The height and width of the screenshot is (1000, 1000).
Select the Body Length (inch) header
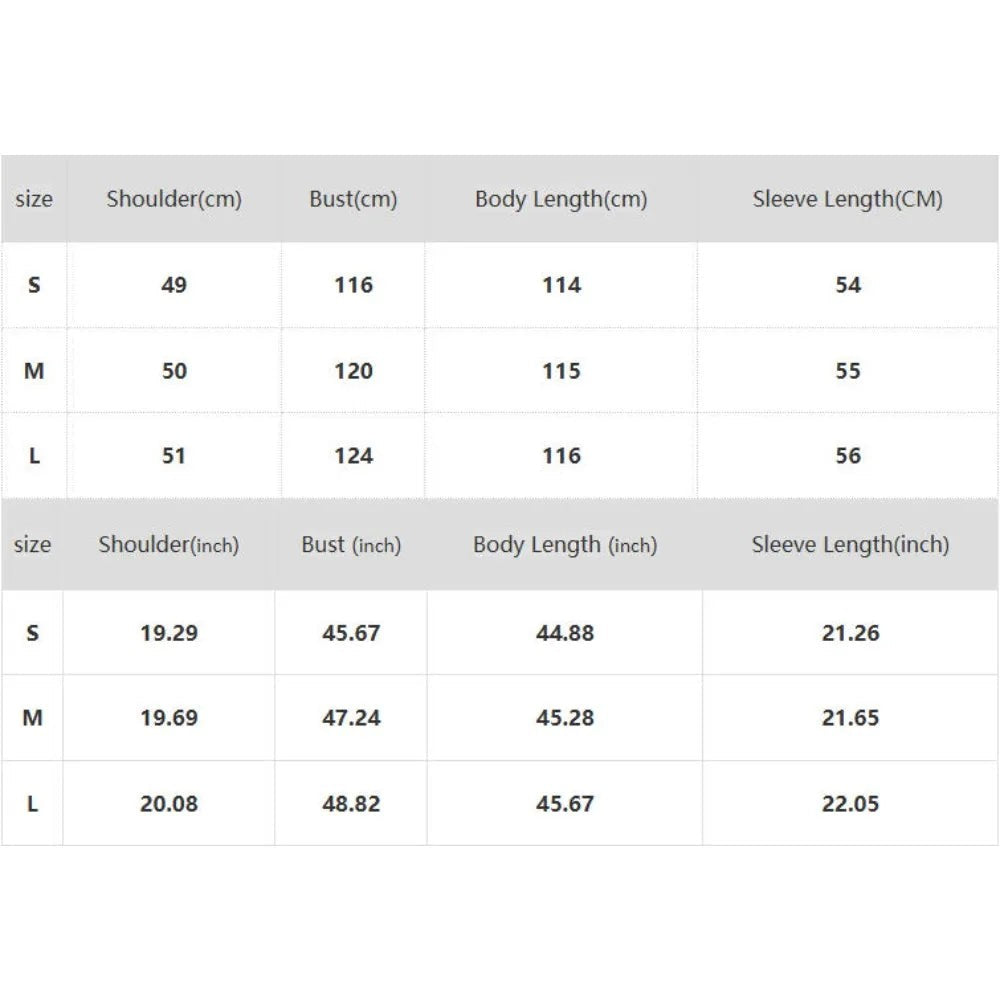tap(565, 545)
